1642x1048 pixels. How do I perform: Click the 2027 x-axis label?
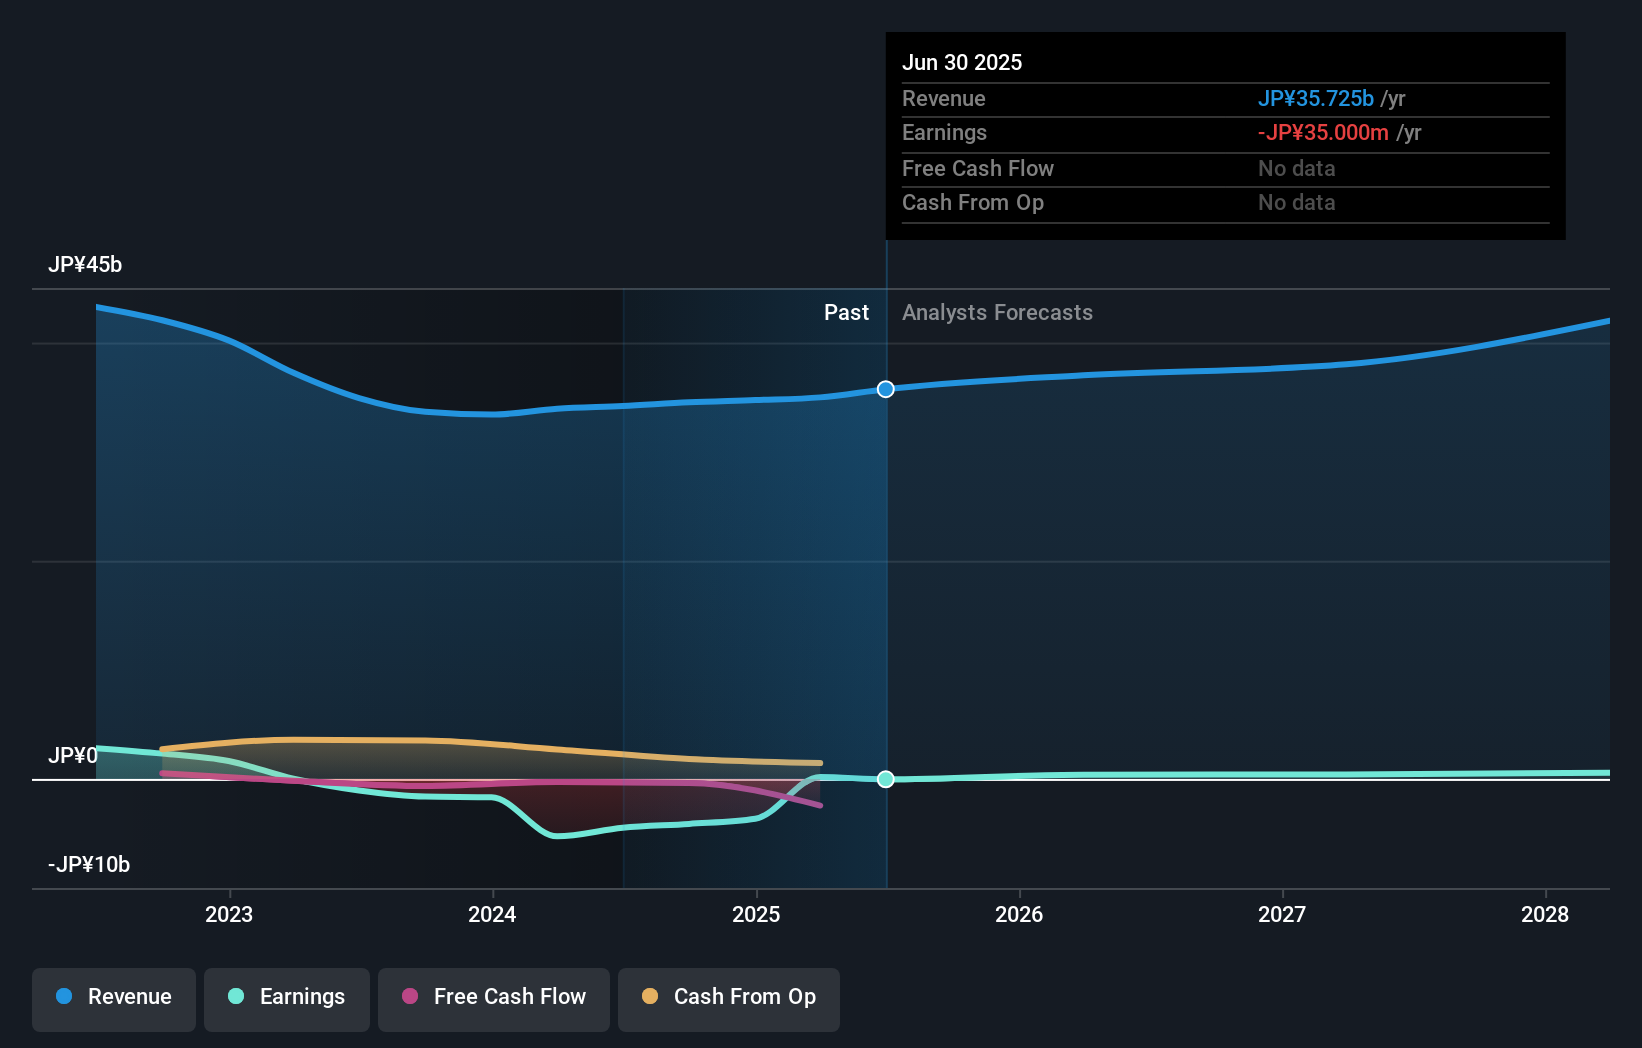point(1282,914)
